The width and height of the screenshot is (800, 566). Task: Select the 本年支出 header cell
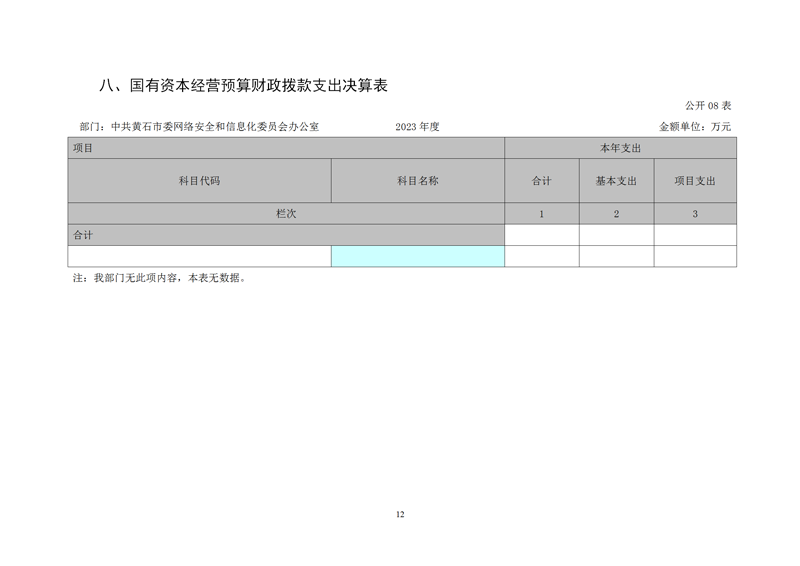coord(620,148)
